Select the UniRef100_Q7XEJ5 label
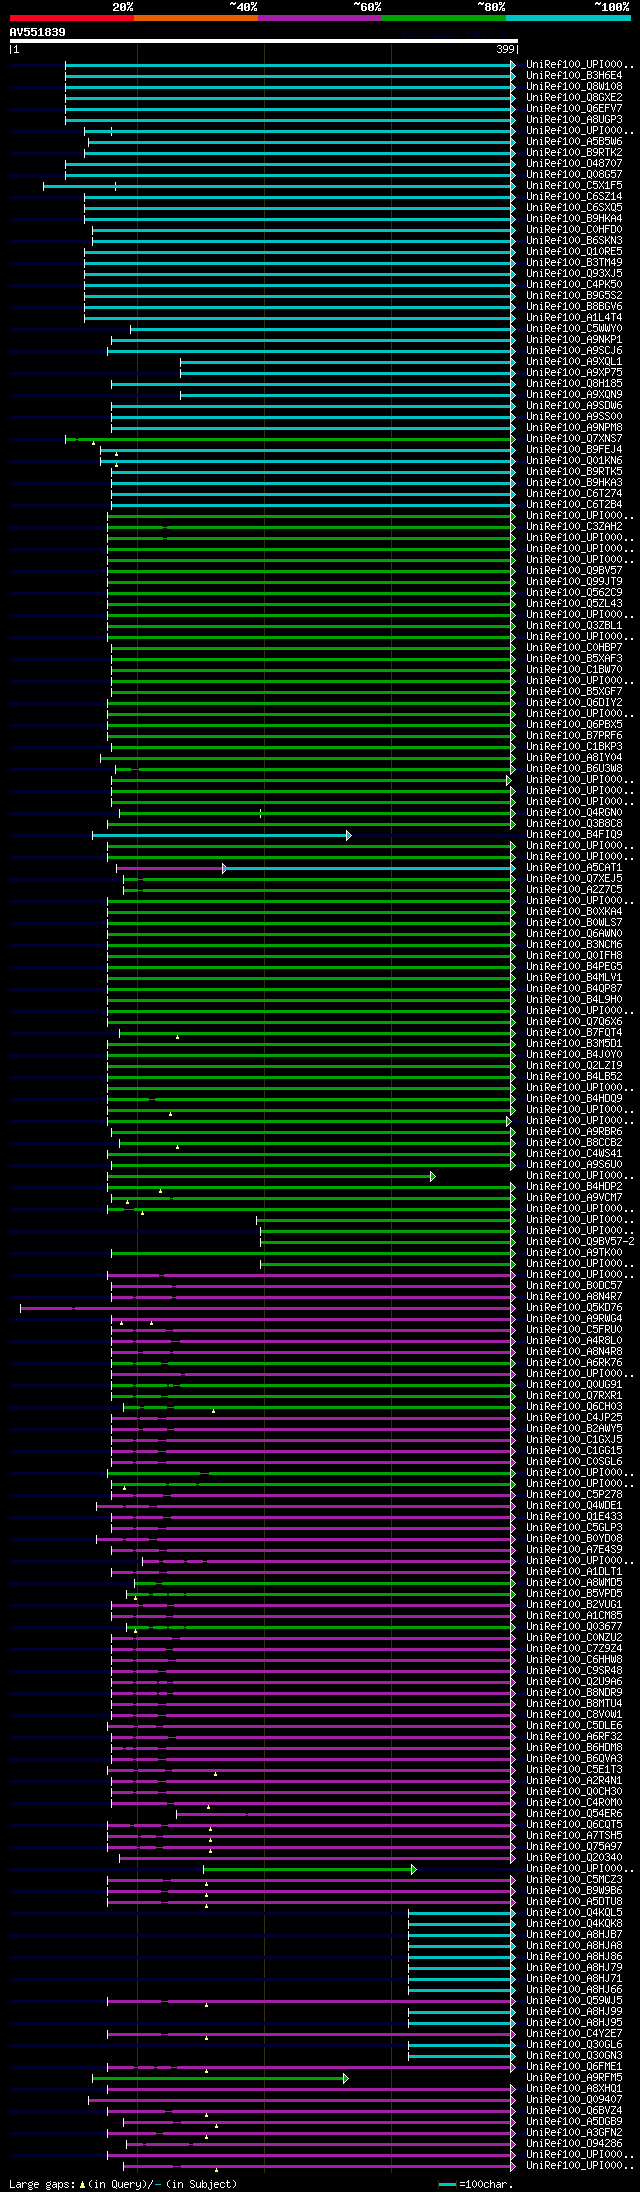640x2192 pixels. (574, 878)
